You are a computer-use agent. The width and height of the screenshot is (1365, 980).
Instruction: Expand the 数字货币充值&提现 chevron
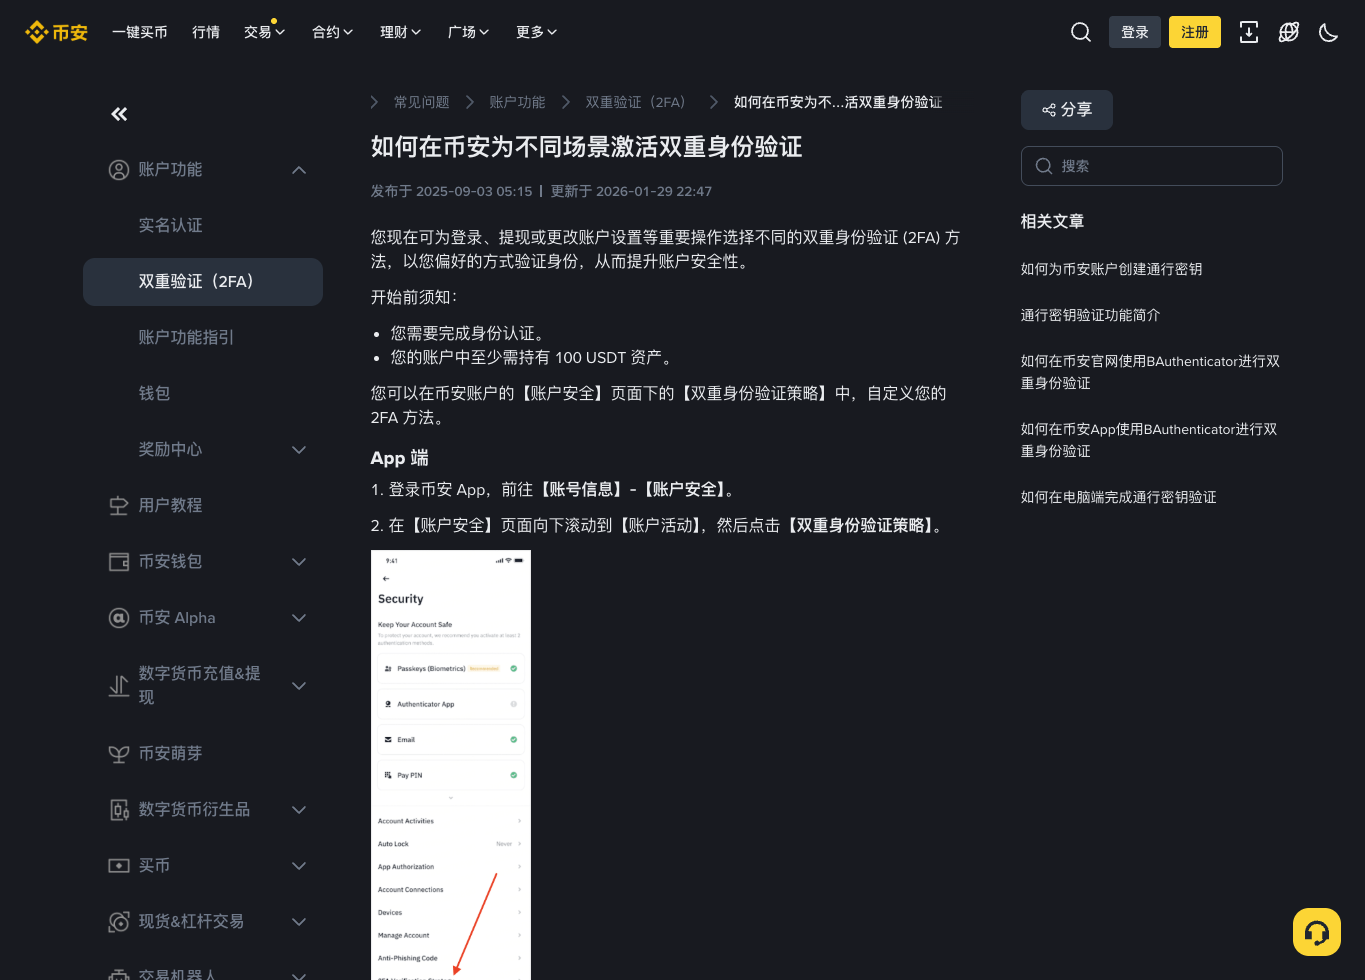point(299,686)
